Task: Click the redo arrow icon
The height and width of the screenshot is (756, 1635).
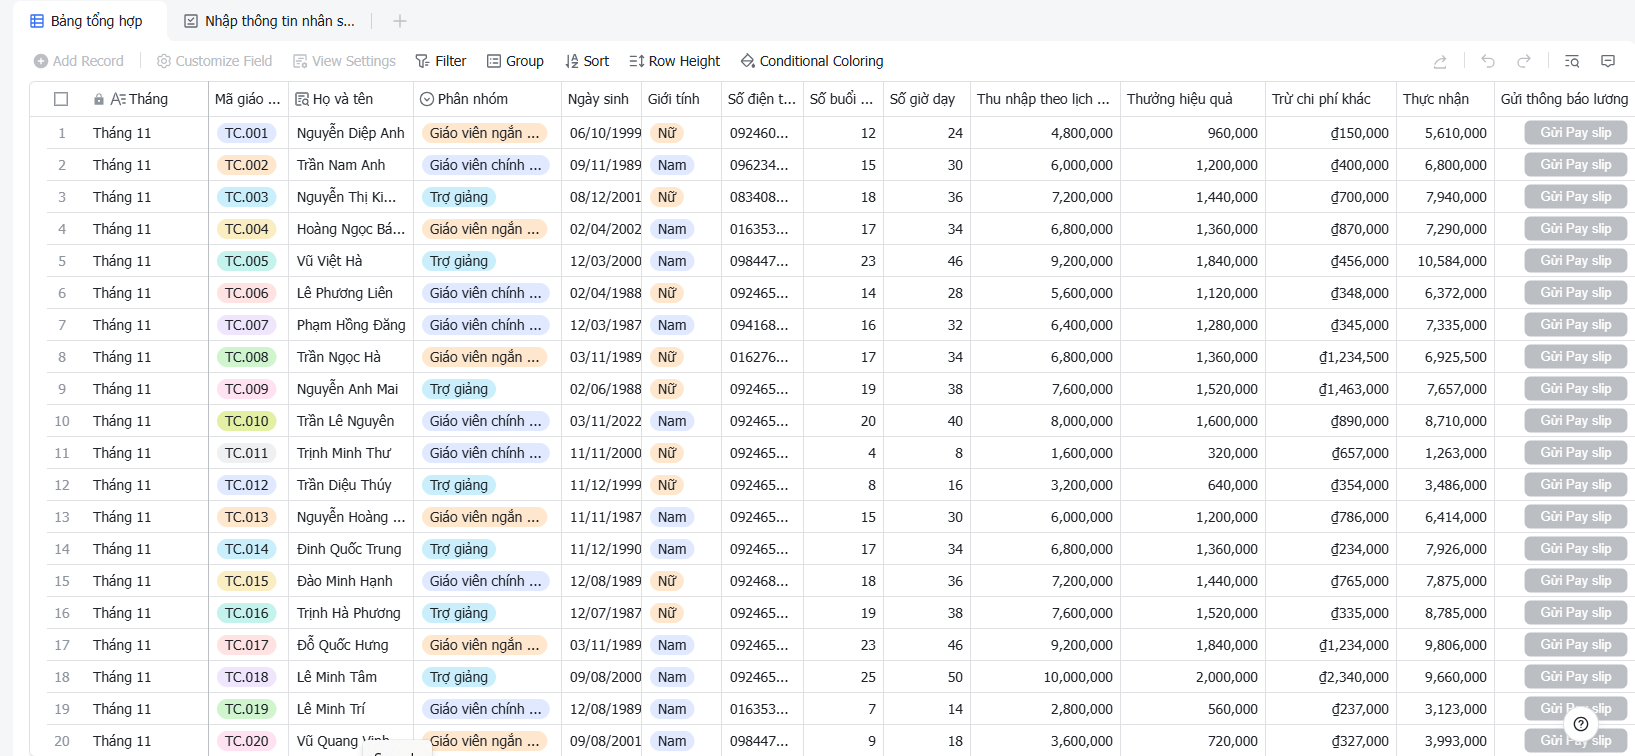Action: pos(1524,61)
